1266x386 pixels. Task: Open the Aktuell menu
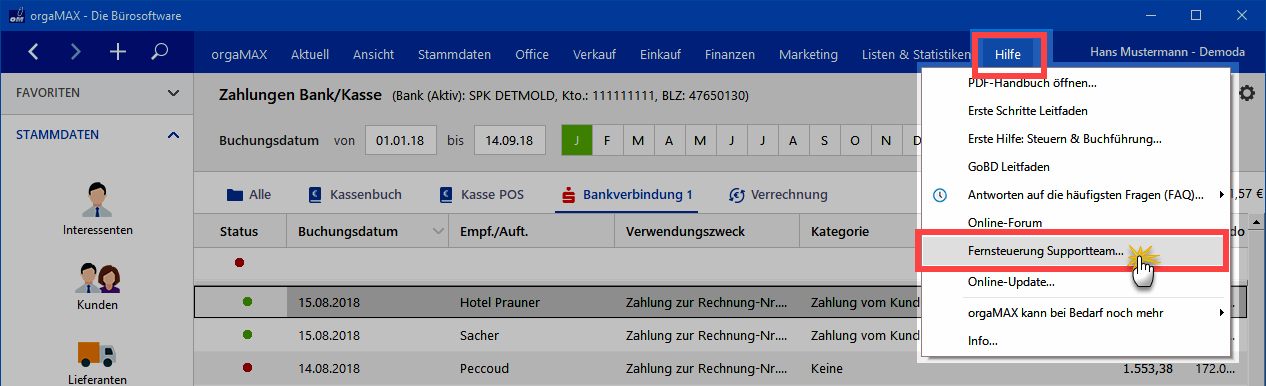click(309, 54)
